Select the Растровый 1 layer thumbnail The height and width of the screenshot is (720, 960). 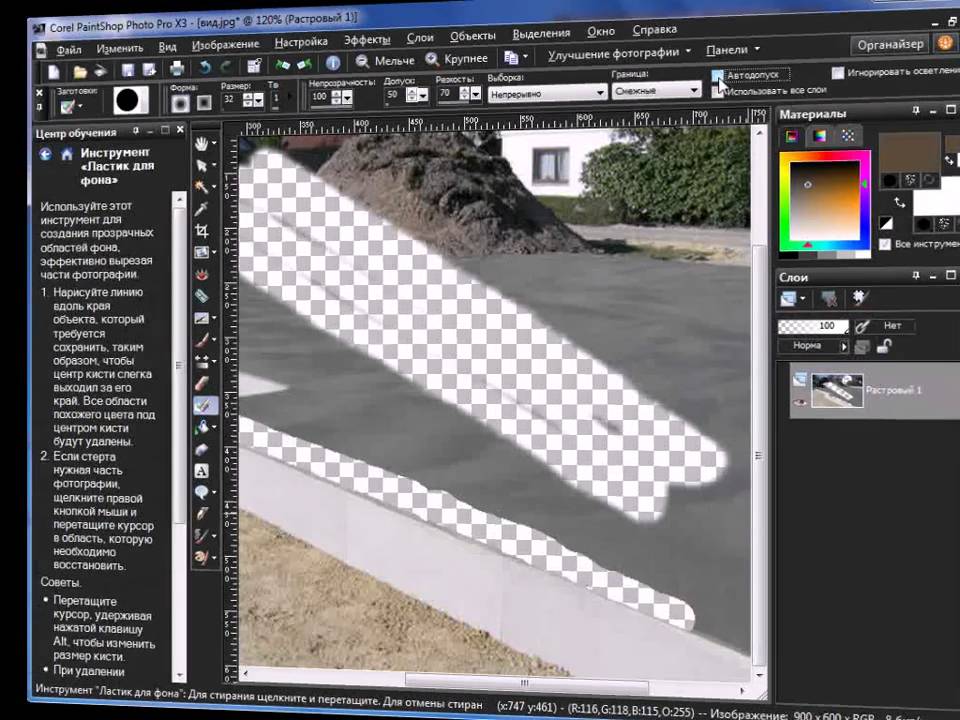(837, 390)
